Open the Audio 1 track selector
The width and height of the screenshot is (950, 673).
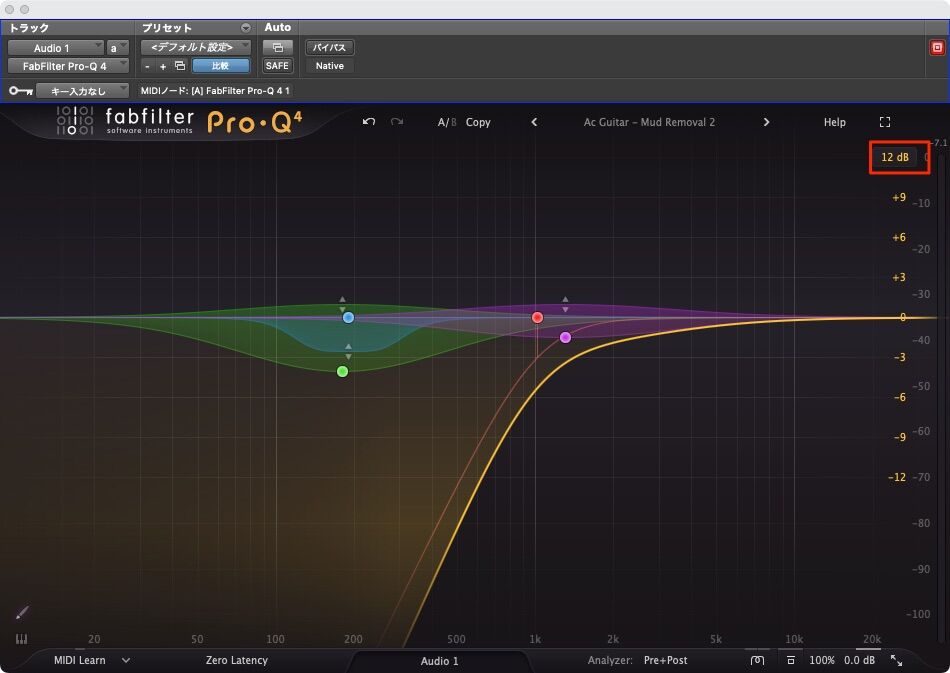(55, 48)
